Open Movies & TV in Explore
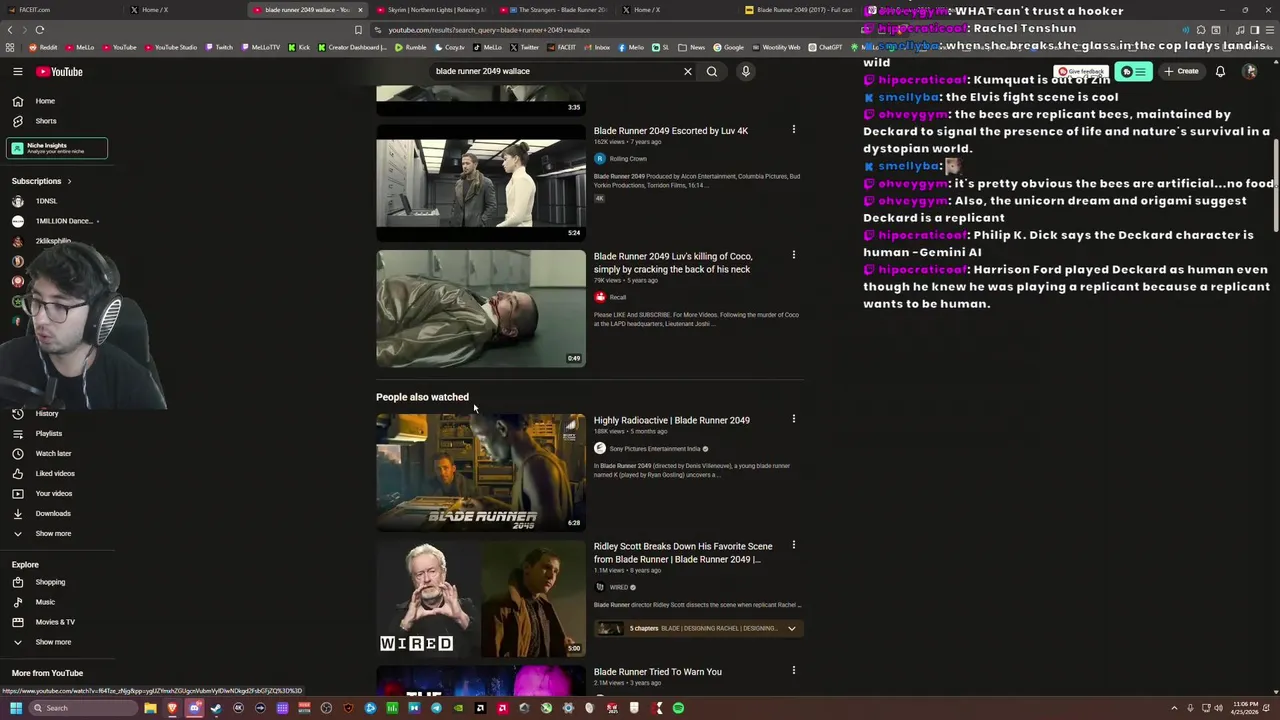The width and height of the screenshot is (1280, 720). coord(55,622)
